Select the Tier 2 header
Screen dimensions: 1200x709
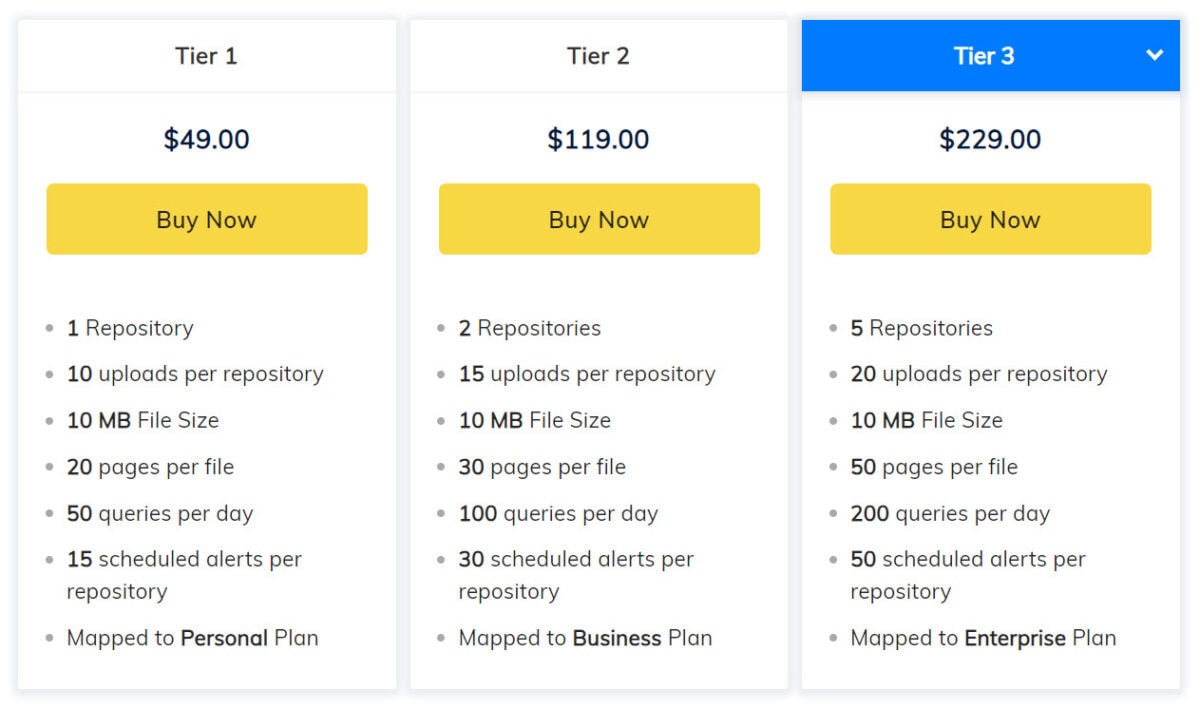point(598,56)
